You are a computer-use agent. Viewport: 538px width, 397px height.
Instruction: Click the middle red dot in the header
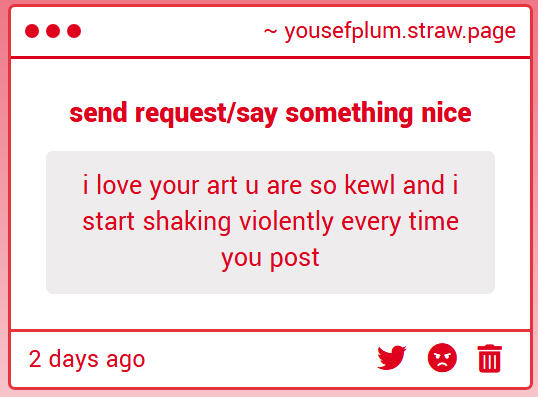coord(53,31)
